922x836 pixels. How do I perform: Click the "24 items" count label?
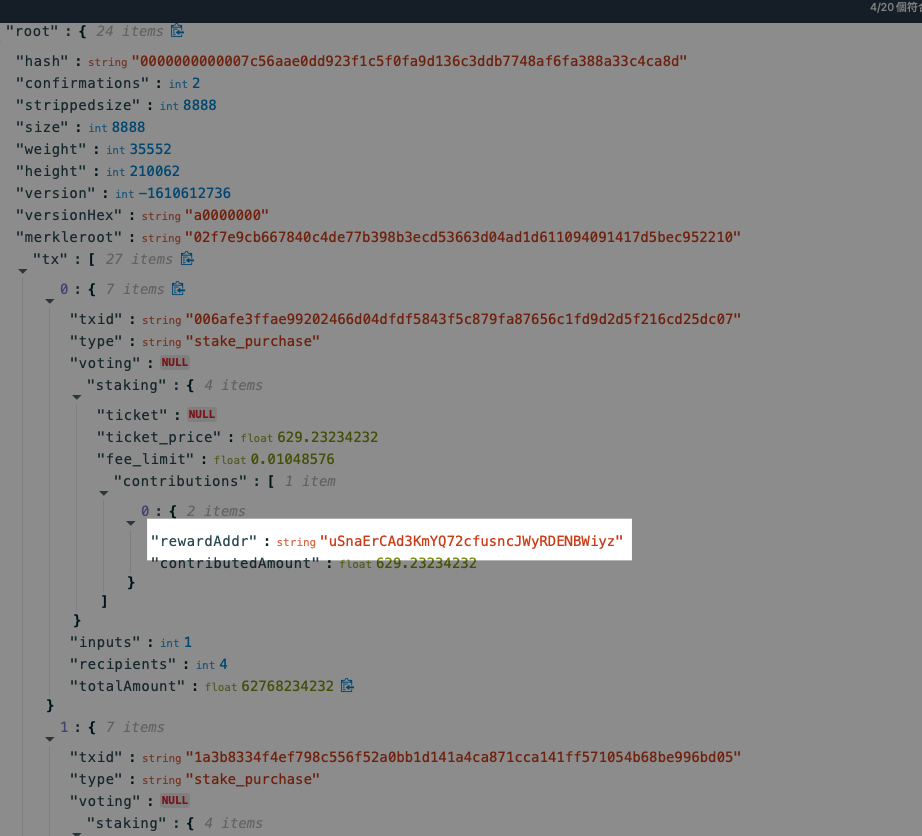point(129,31)
